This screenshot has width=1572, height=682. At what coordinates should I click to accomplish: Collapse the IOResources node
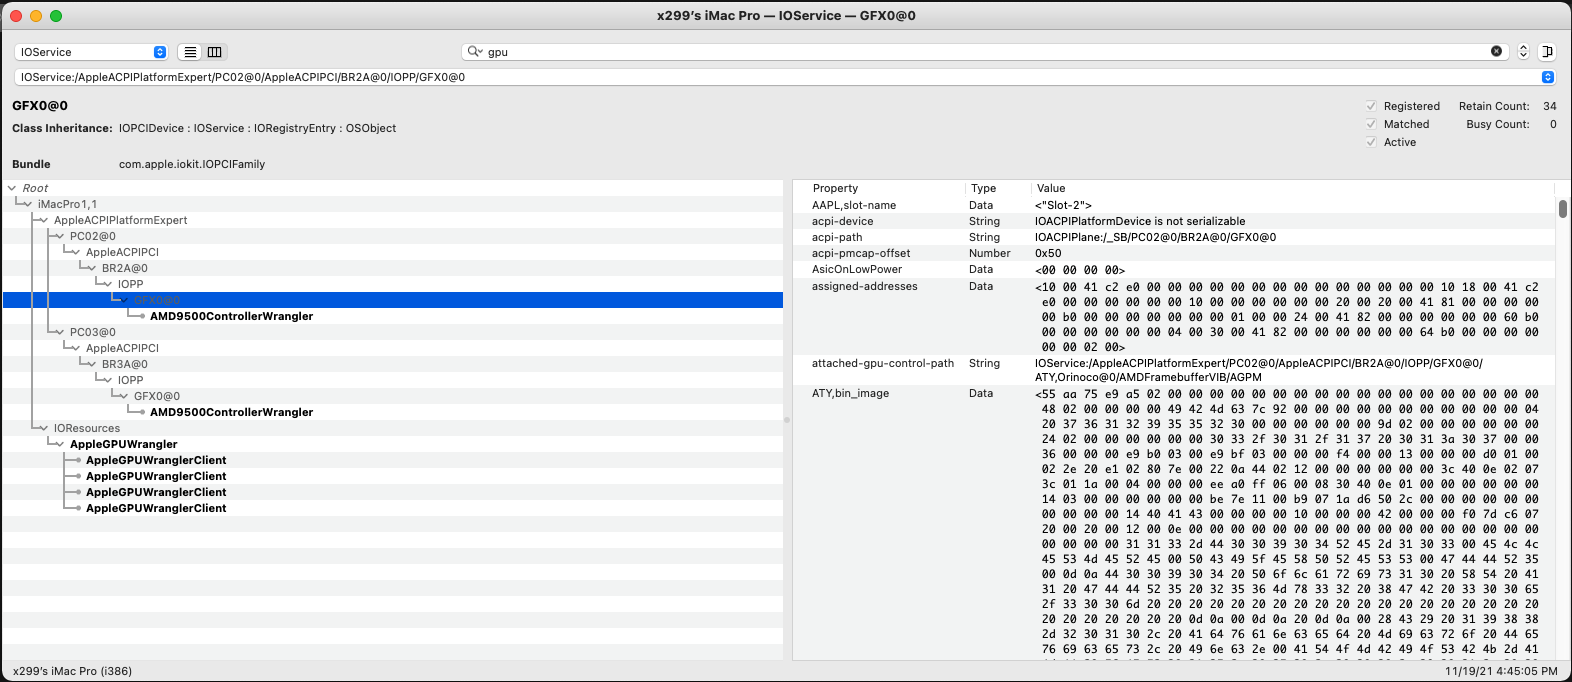[44, 428]
